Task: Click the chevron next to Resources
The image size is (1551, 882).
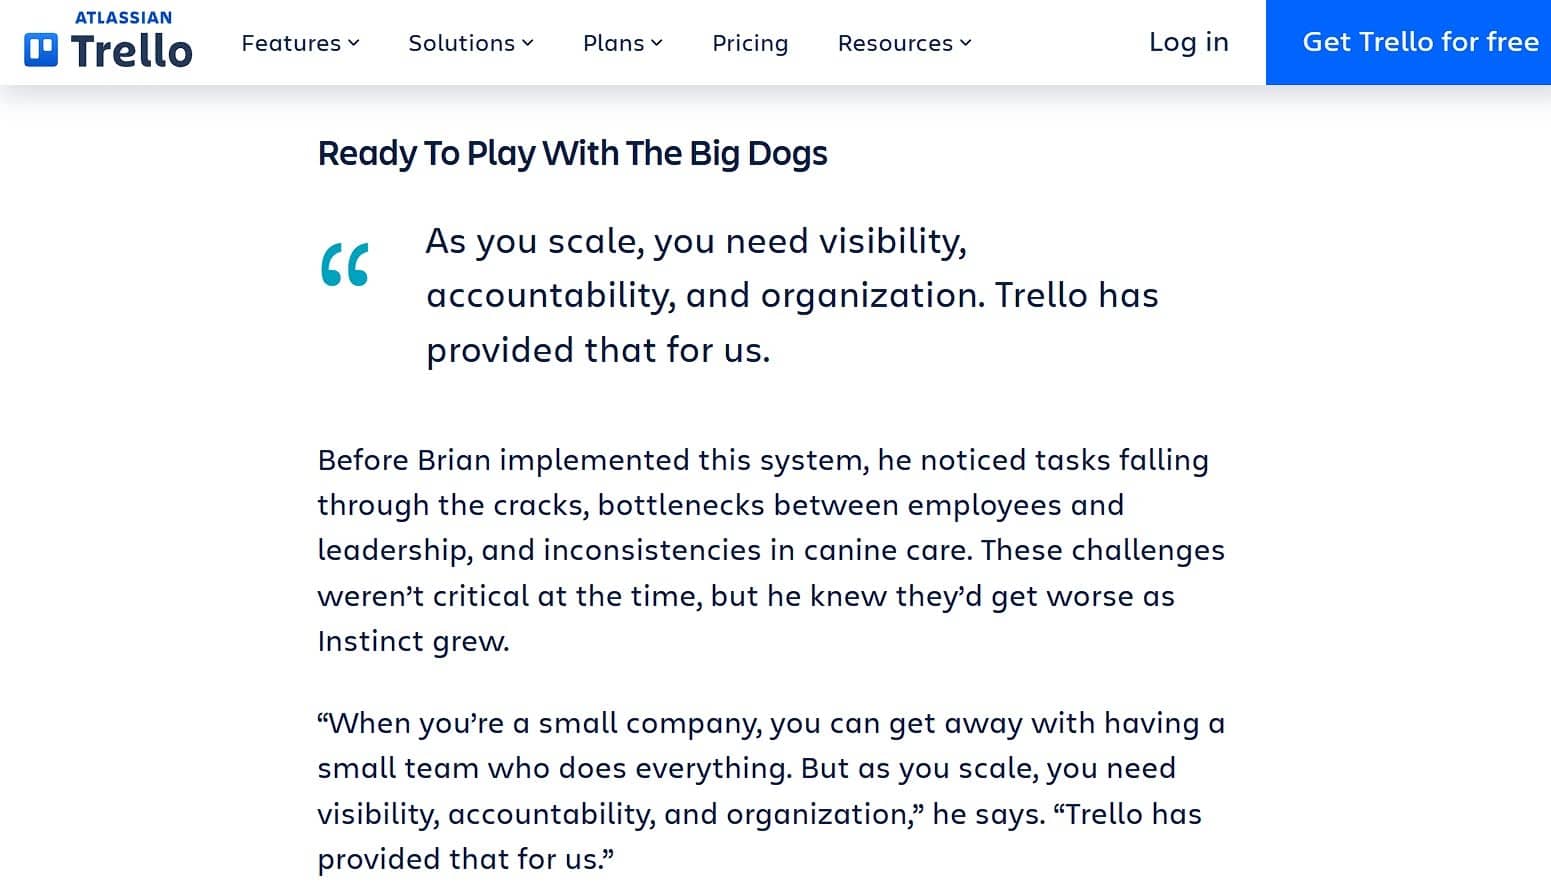Action: tap(963, 43)
